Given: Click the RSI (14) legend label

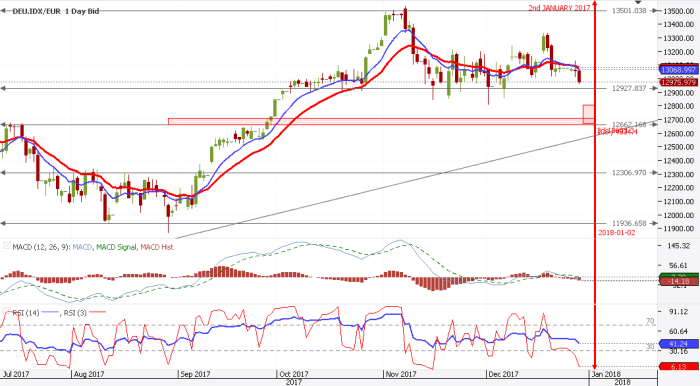Looking at the screenshot, I should pos(26,313).
